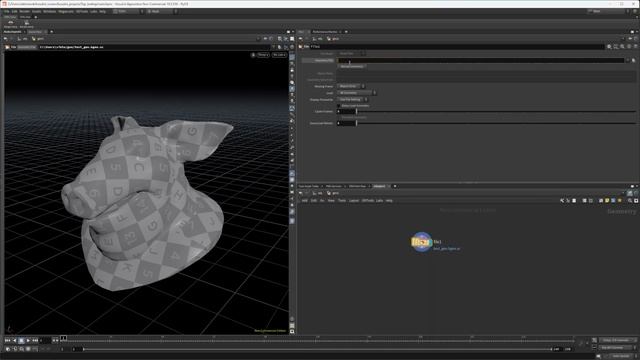Click the Geometry File path input field

click(x=481, y=60)
